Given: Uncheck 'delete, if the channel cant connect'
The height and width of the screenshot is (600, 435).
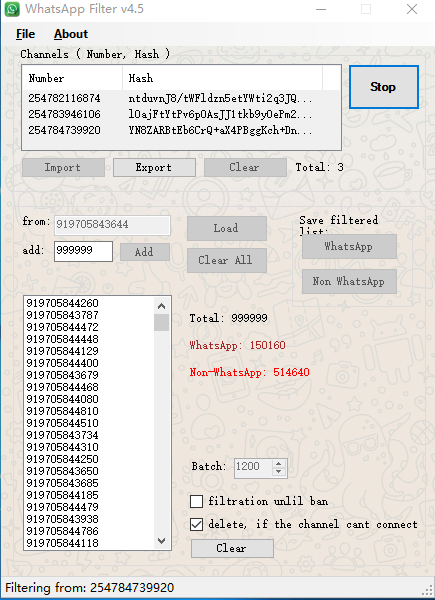Looking at the screenshot, I should [x=196, y=525].
